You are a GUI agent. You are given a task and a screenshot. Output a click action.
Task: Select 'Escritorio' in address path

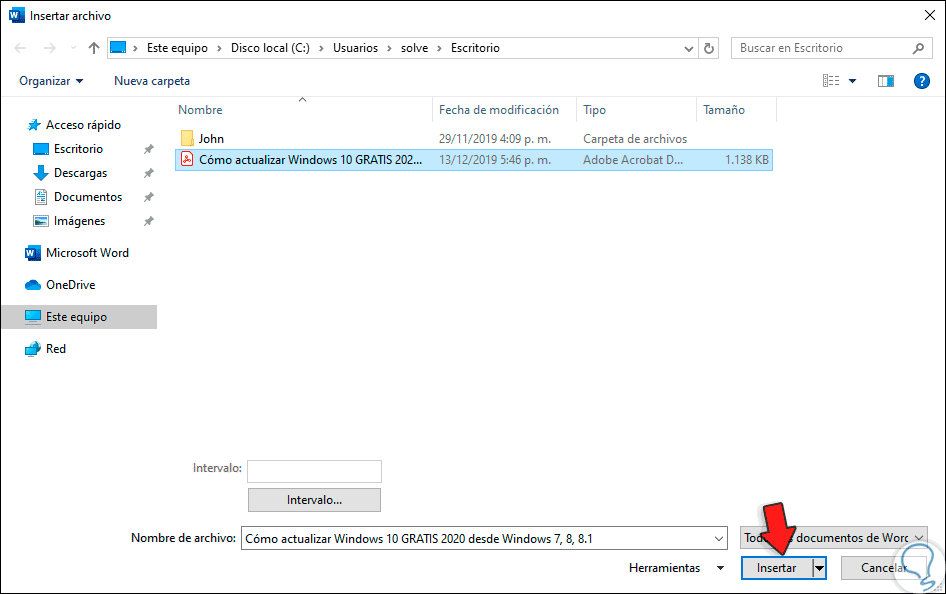coord(475,48)
